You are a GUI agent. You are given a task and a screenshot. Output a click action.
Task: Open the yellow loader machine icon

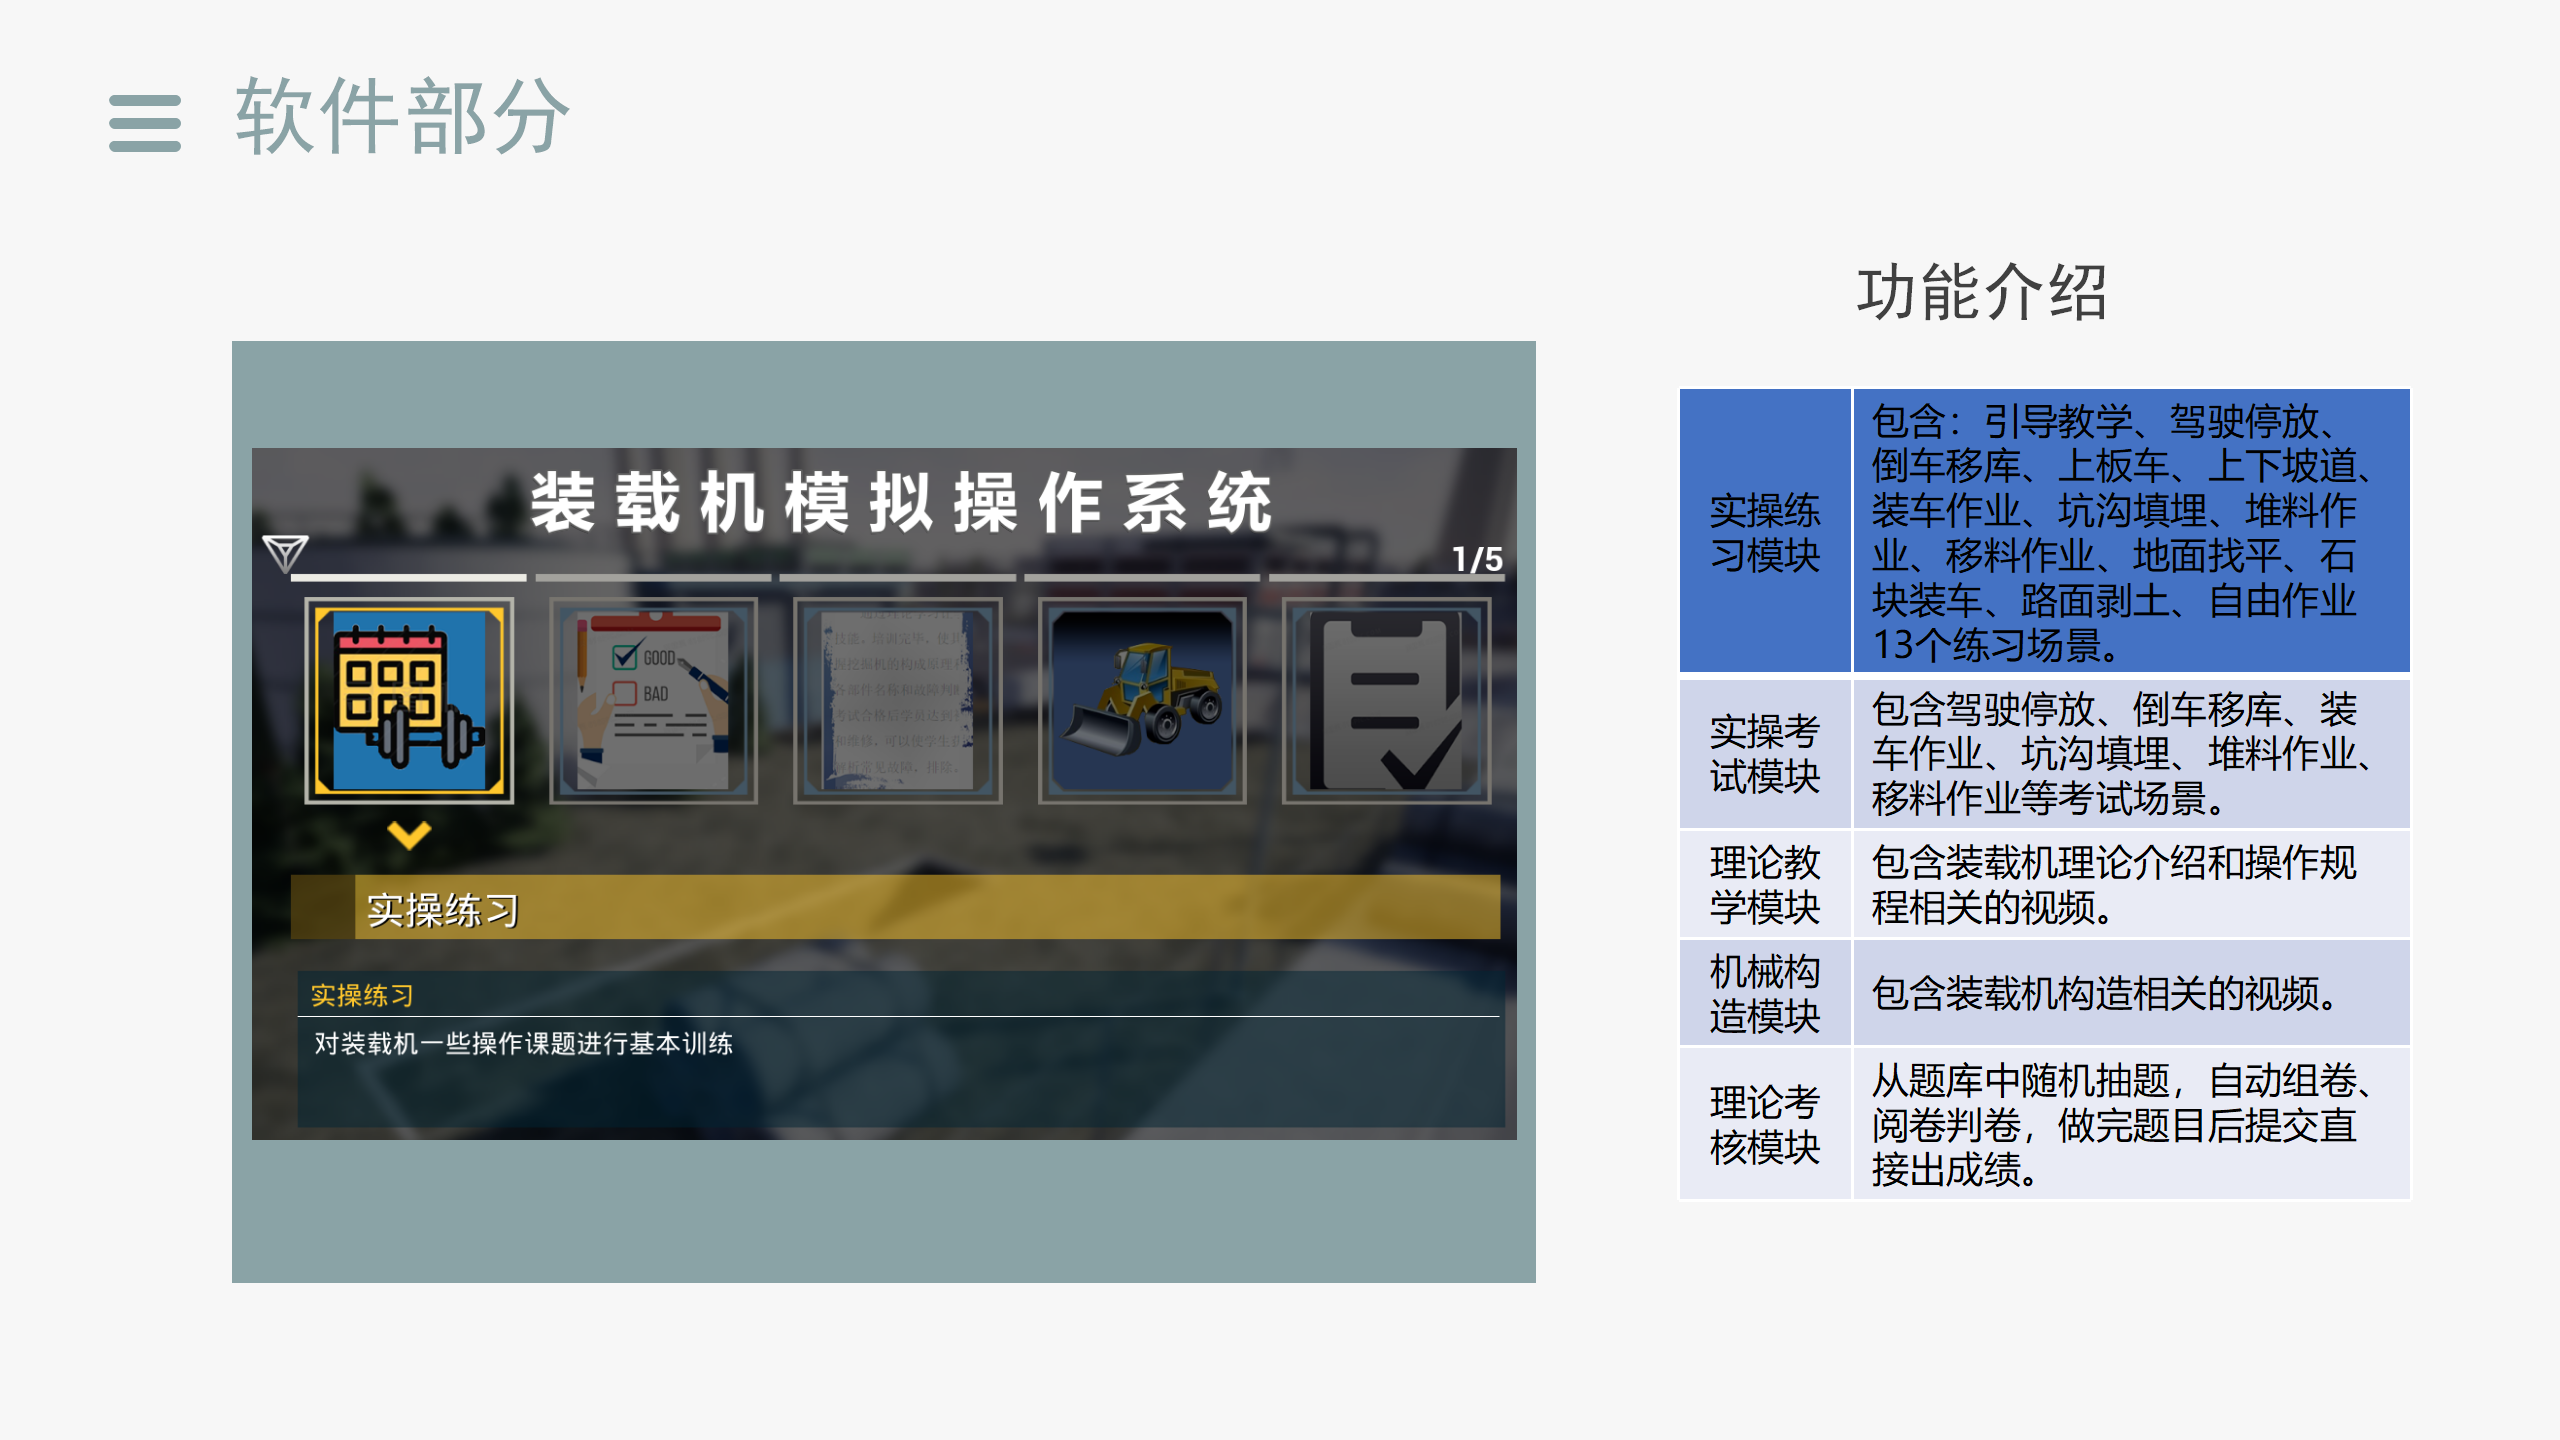[x=1142, y=701]
